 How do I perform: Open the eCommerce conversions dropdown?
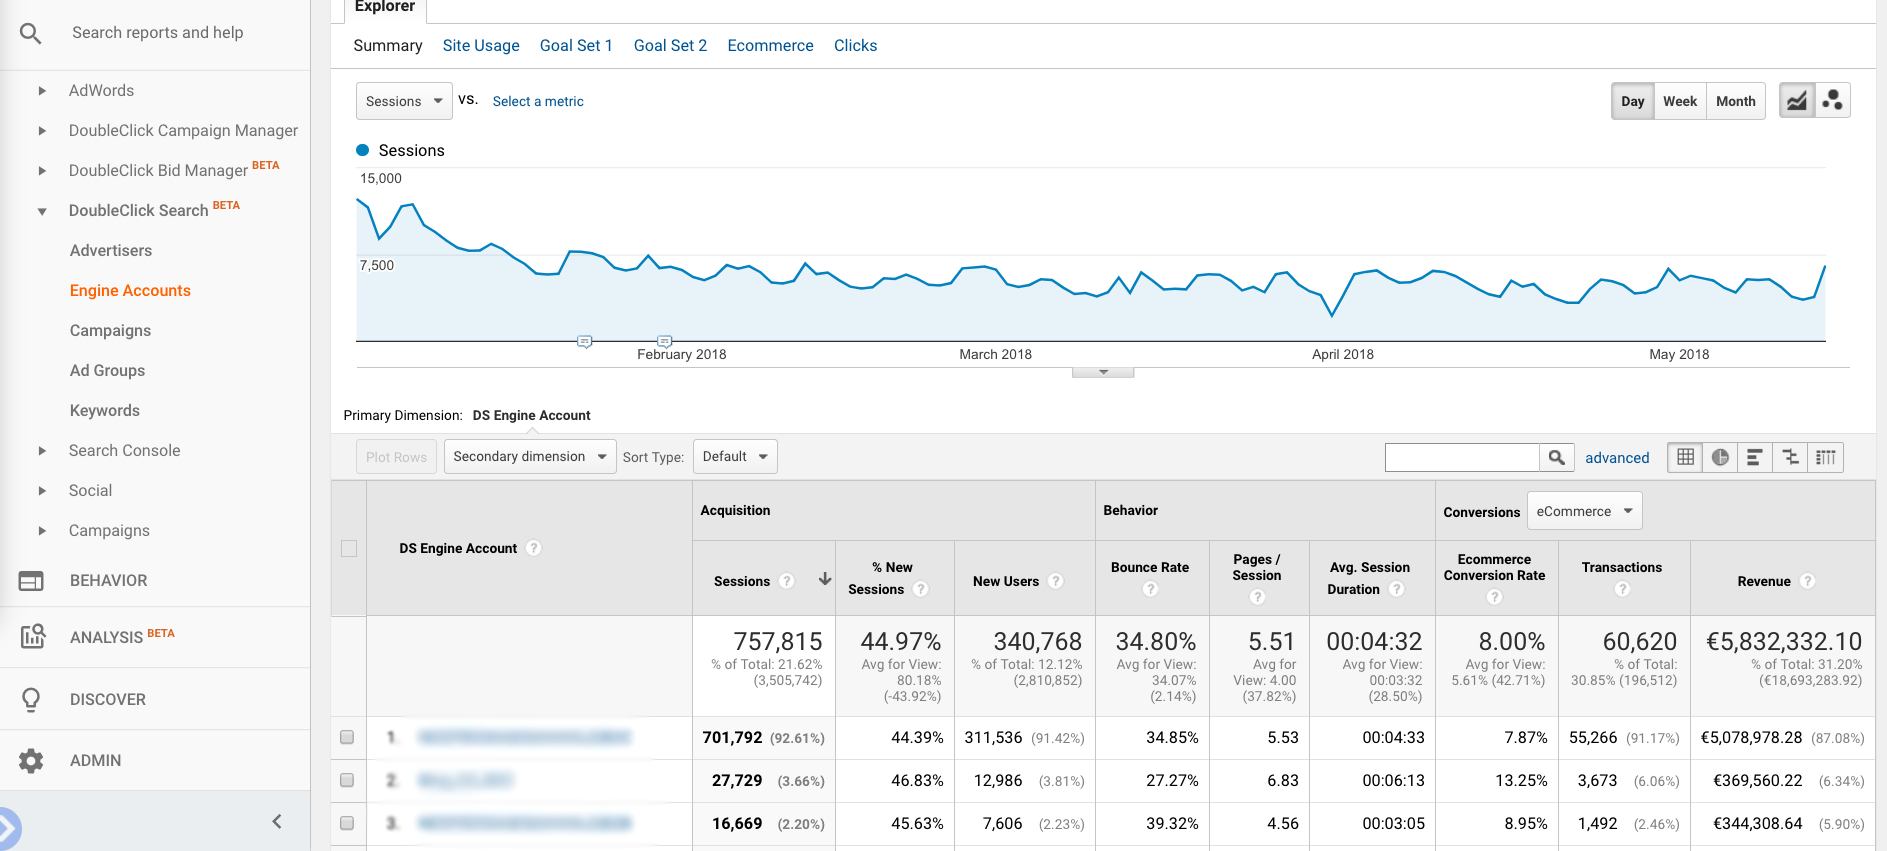(x=1584, y=511)
